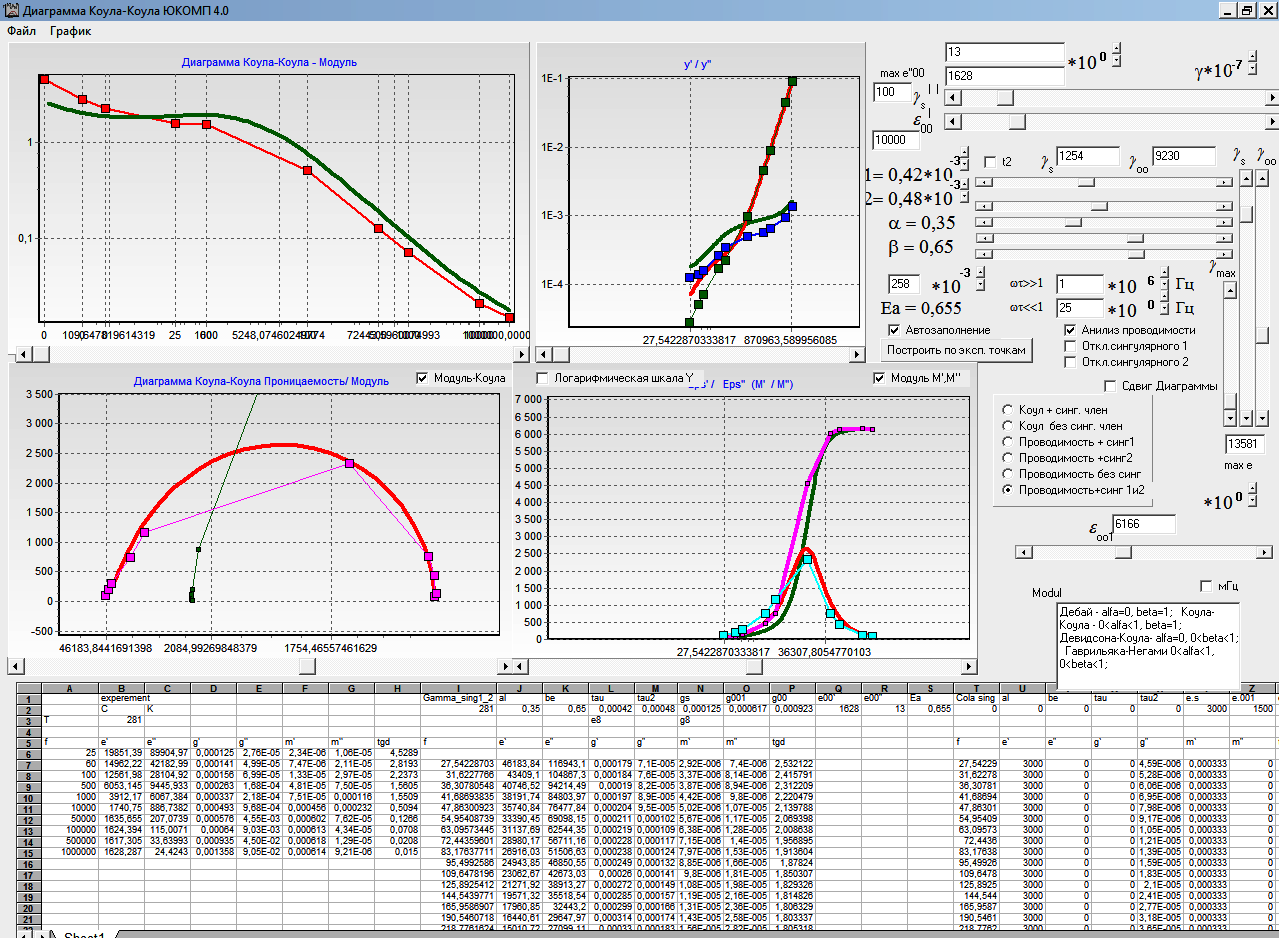Toggle the Модуль M',M'' checkbox
This screenshot has height=938, width=1282.
point(880,378)
